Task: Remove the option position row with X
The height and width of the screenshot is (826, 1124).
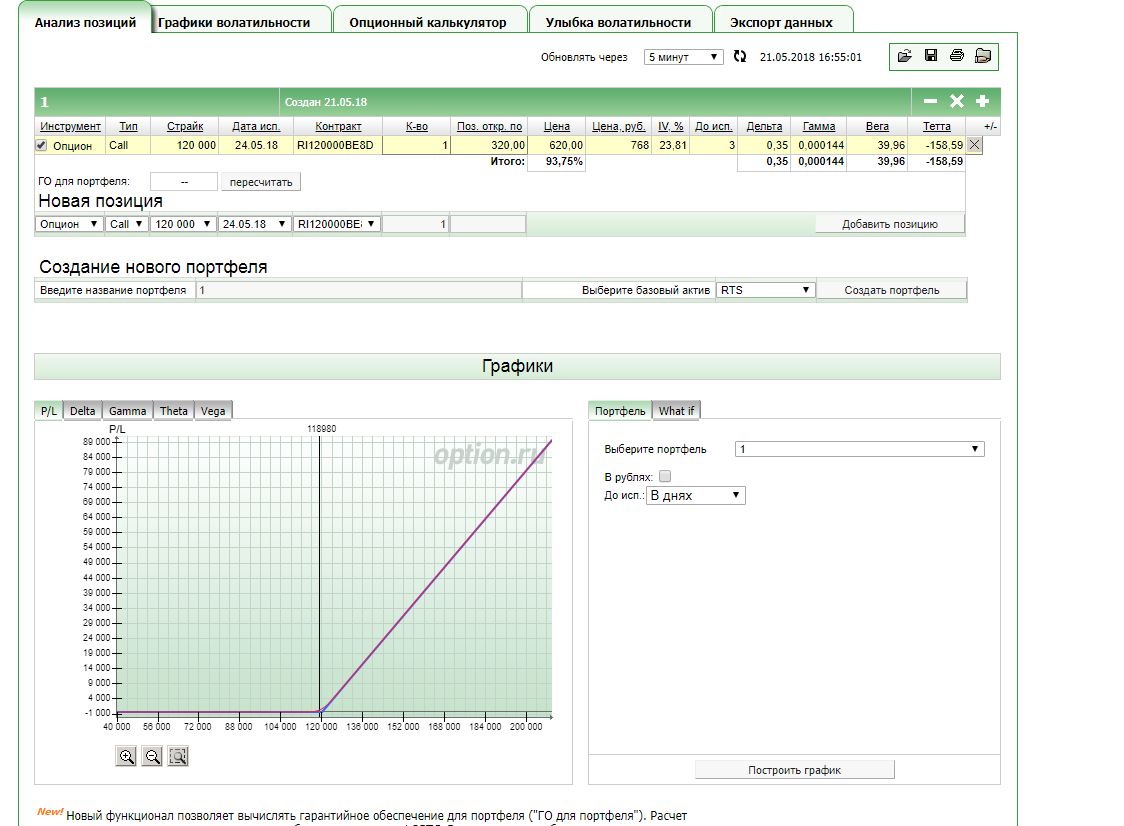Action: [x=975, y=145]
